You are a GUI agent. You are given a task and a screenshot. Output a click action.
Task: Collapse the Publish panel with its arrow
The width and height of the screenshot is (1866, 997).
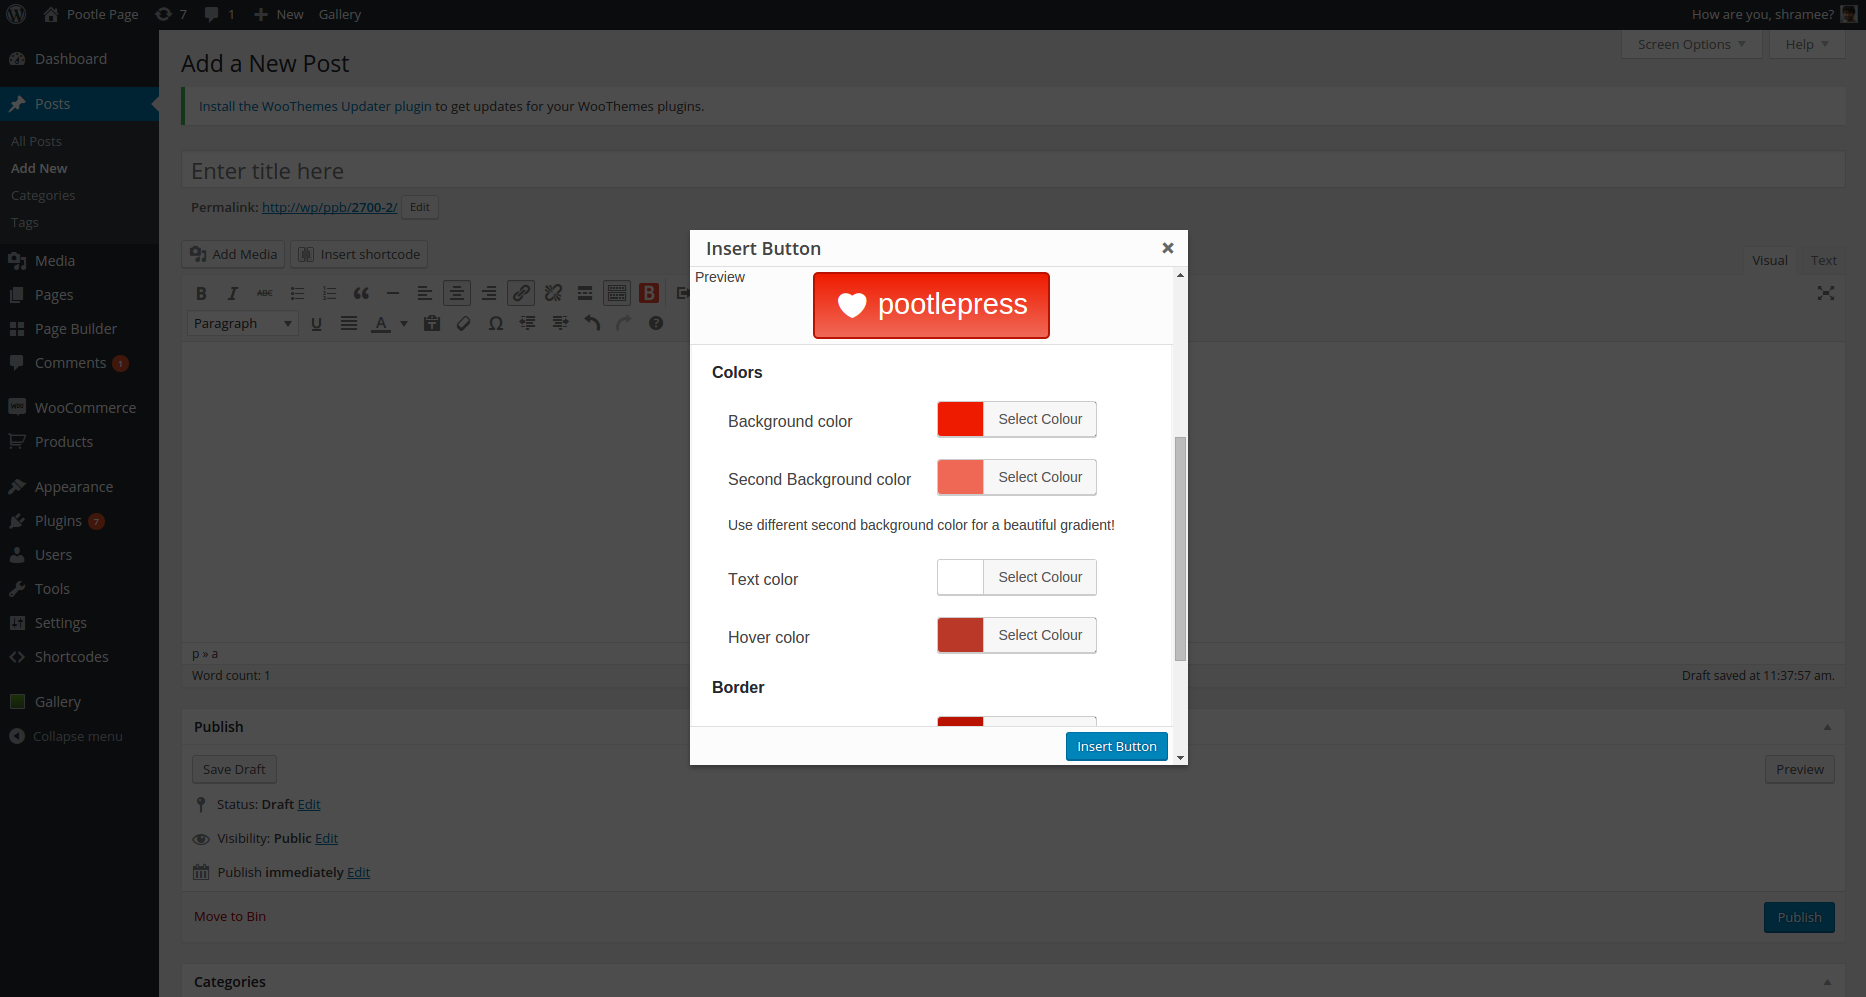tap(1827, 727)
